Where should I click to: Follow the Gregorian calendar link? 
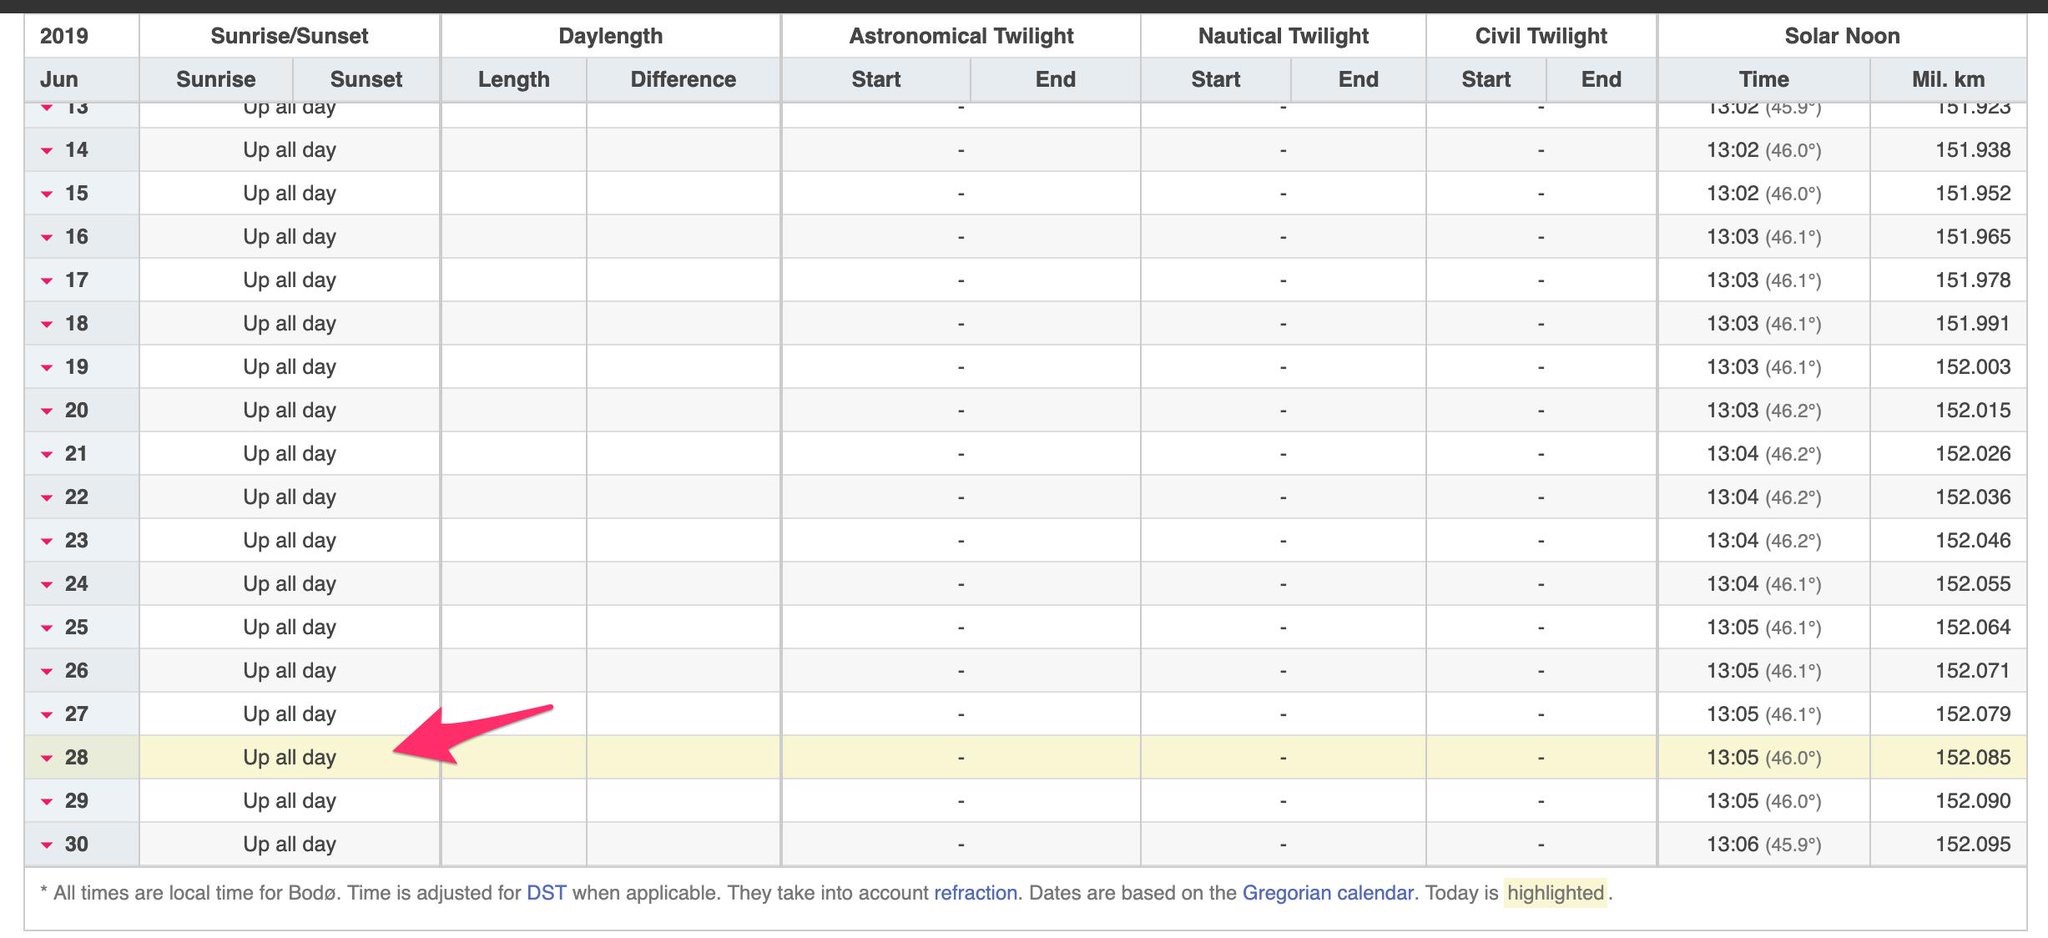[1327, 893]
